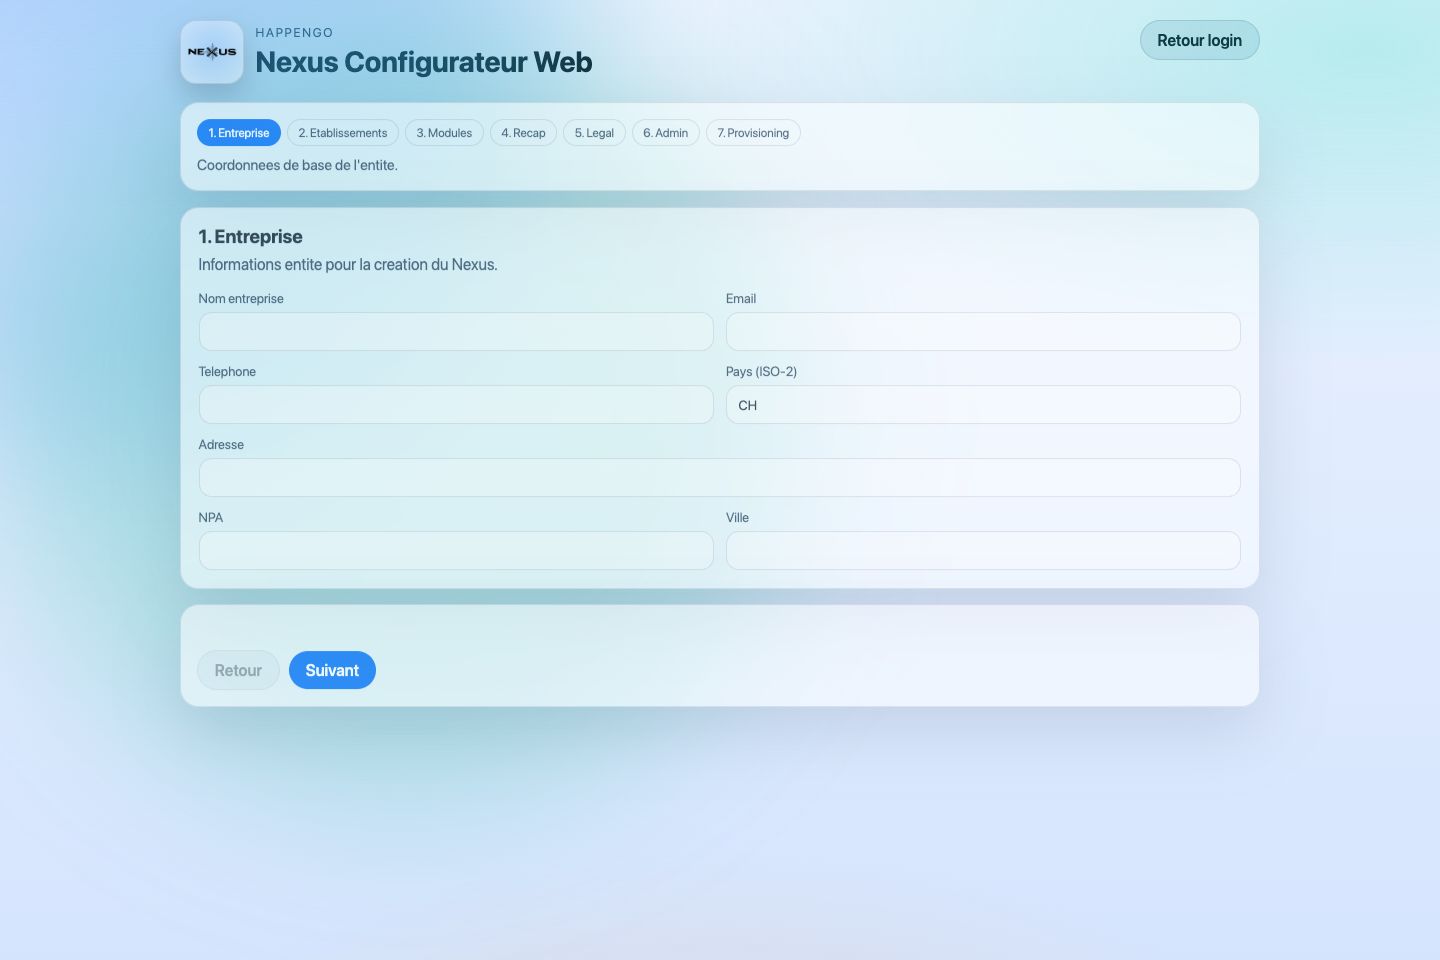The width and height of the screenshot is (1440, 960).
Task: Open the 5. Legal tab
Action: coord(594,133)
